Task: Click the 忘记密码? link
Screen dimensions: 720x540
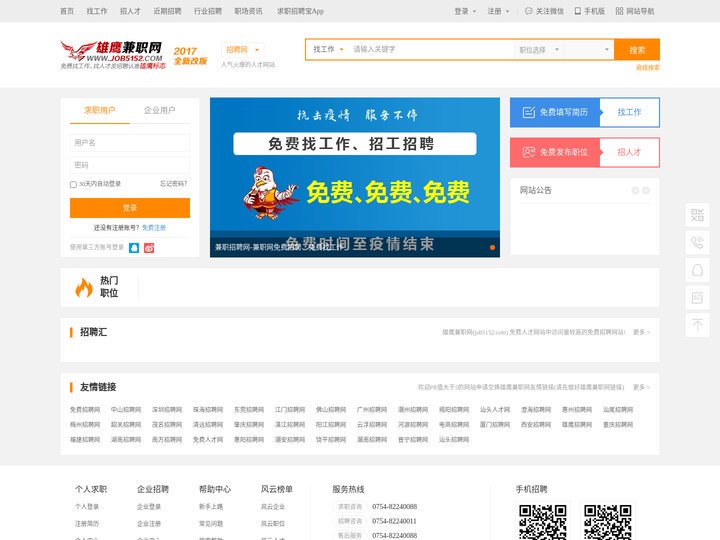Action: [x=174, y=184]
